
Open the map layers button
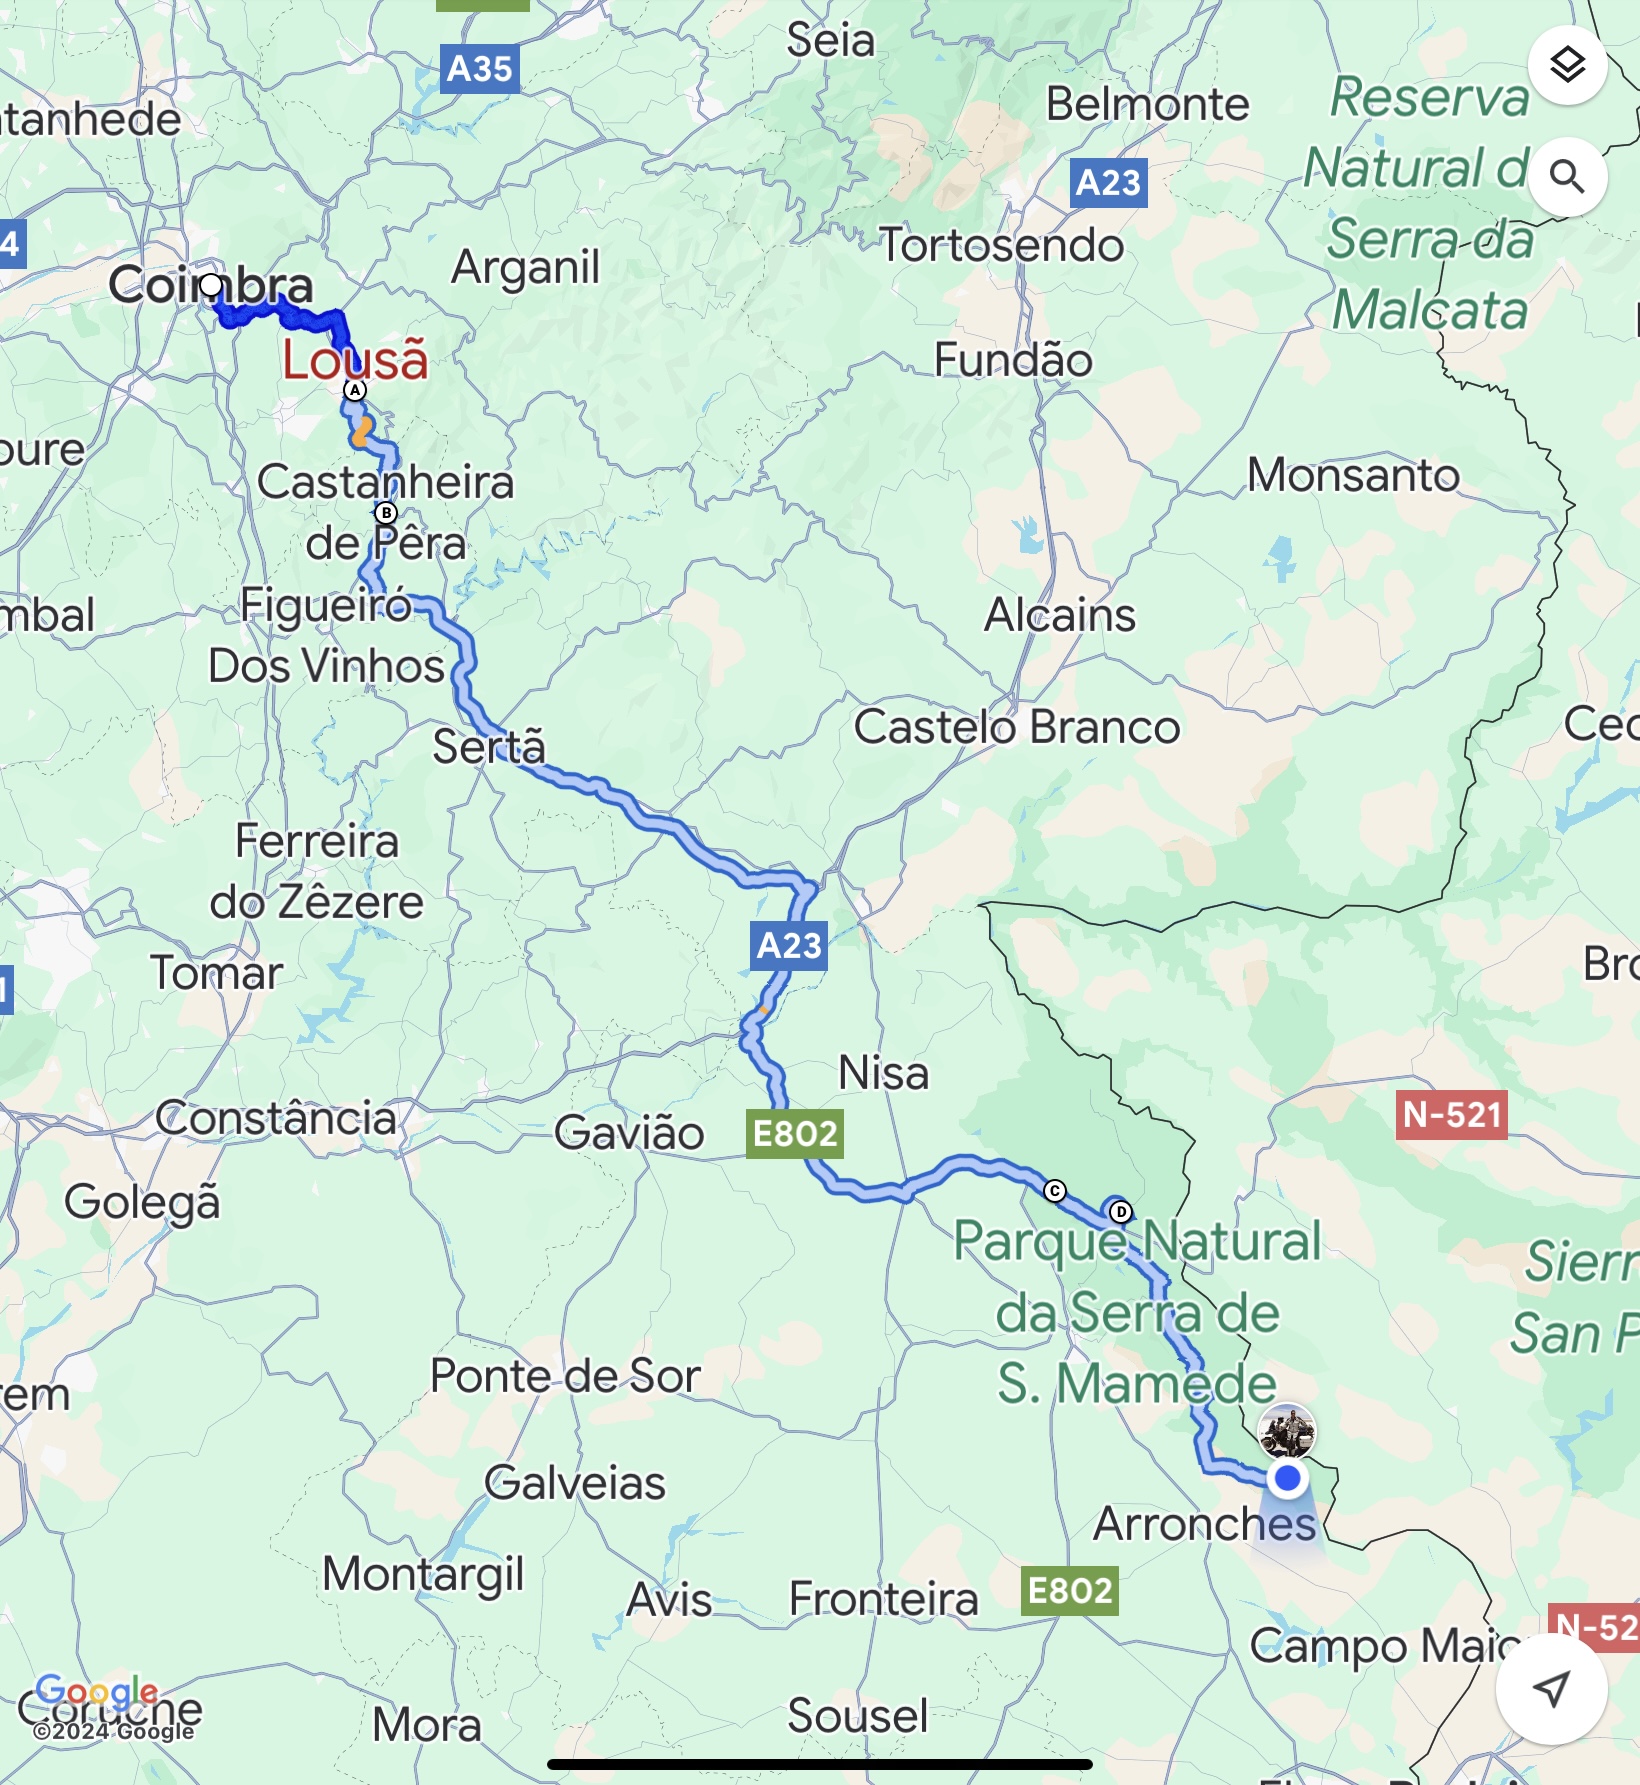click(1567, 65)
